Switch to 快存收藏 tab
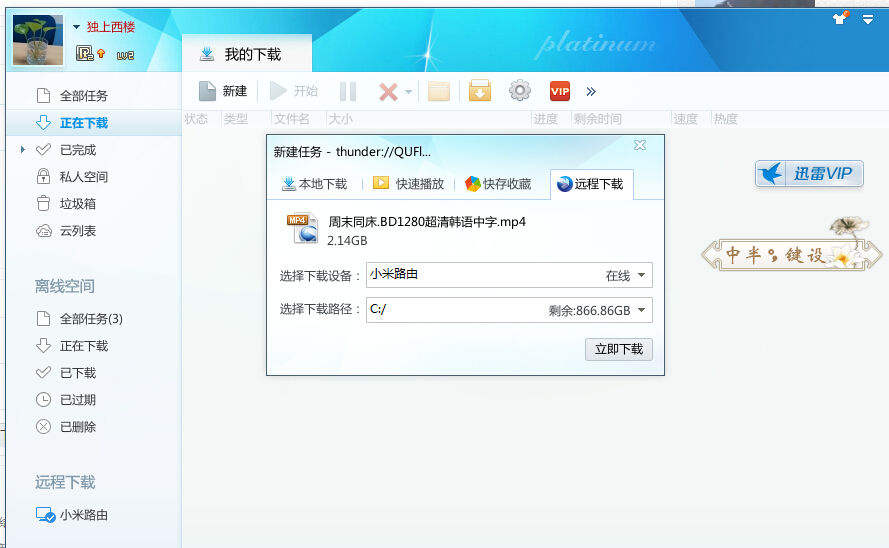 (498, 184)
